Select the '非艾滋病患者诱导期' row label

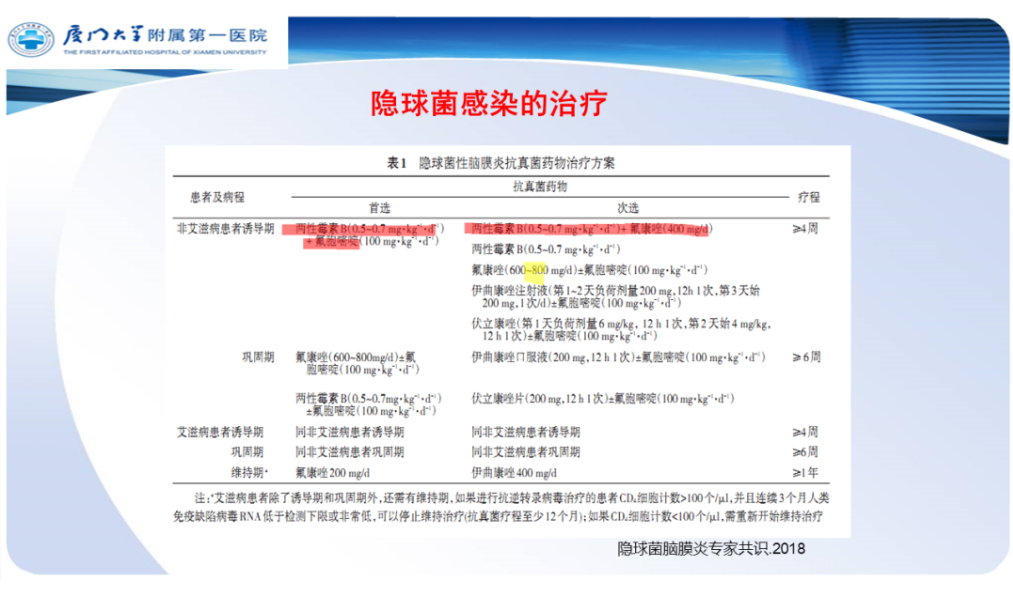click(x=225, y=229)
